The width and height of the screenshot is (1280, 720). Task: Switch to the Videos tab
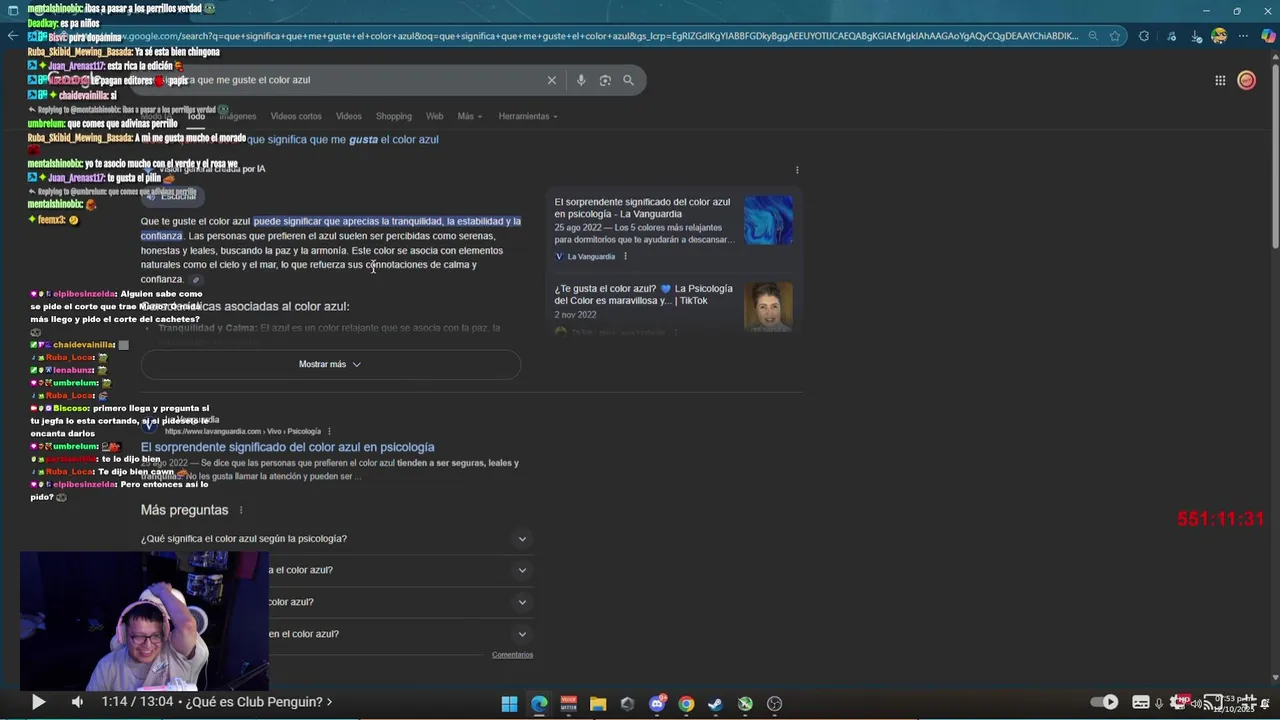coord(349,116)
